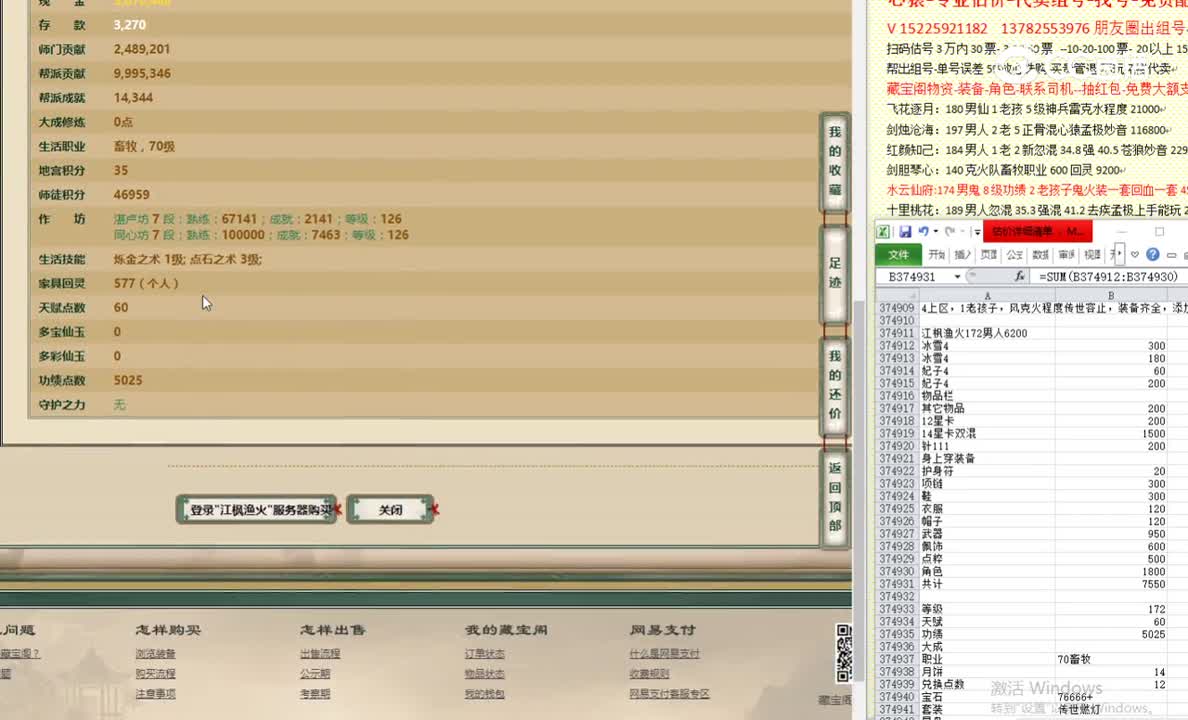The width and height of the screenshot is (1188, 720).
Task: Click the heart icon in the Excel ribbon area
Action: [1135, 254]
